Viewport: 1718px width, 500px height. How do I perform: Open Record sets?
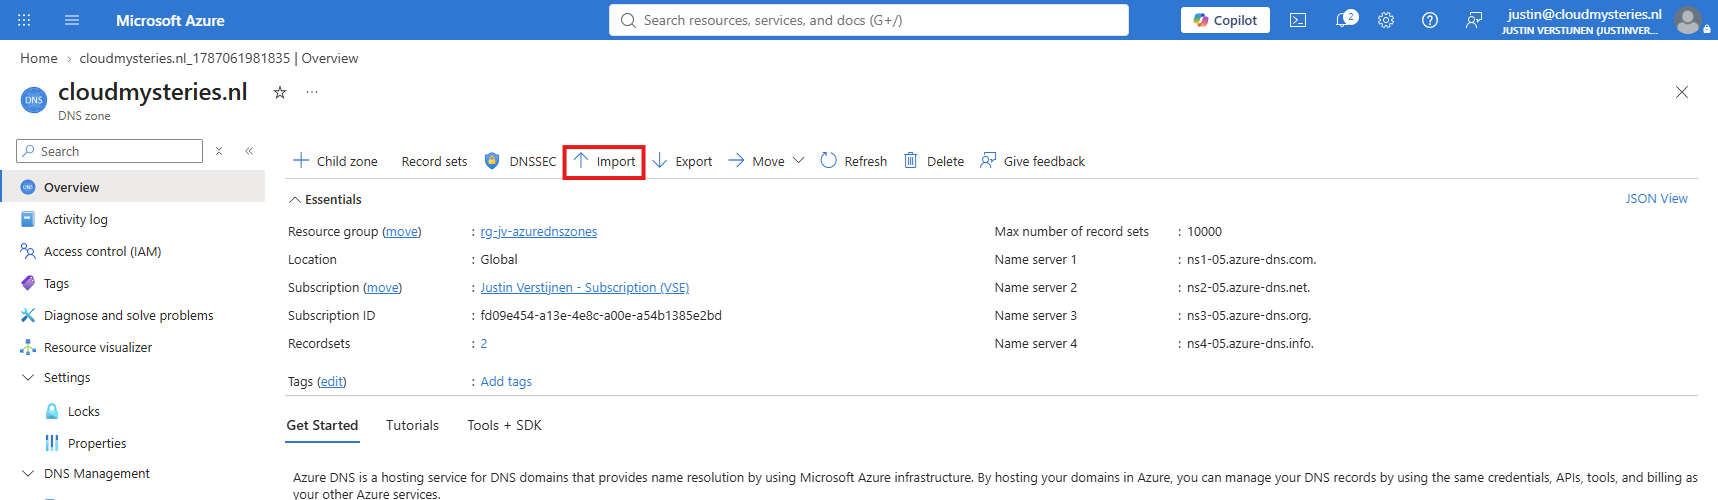pos(434,161)
